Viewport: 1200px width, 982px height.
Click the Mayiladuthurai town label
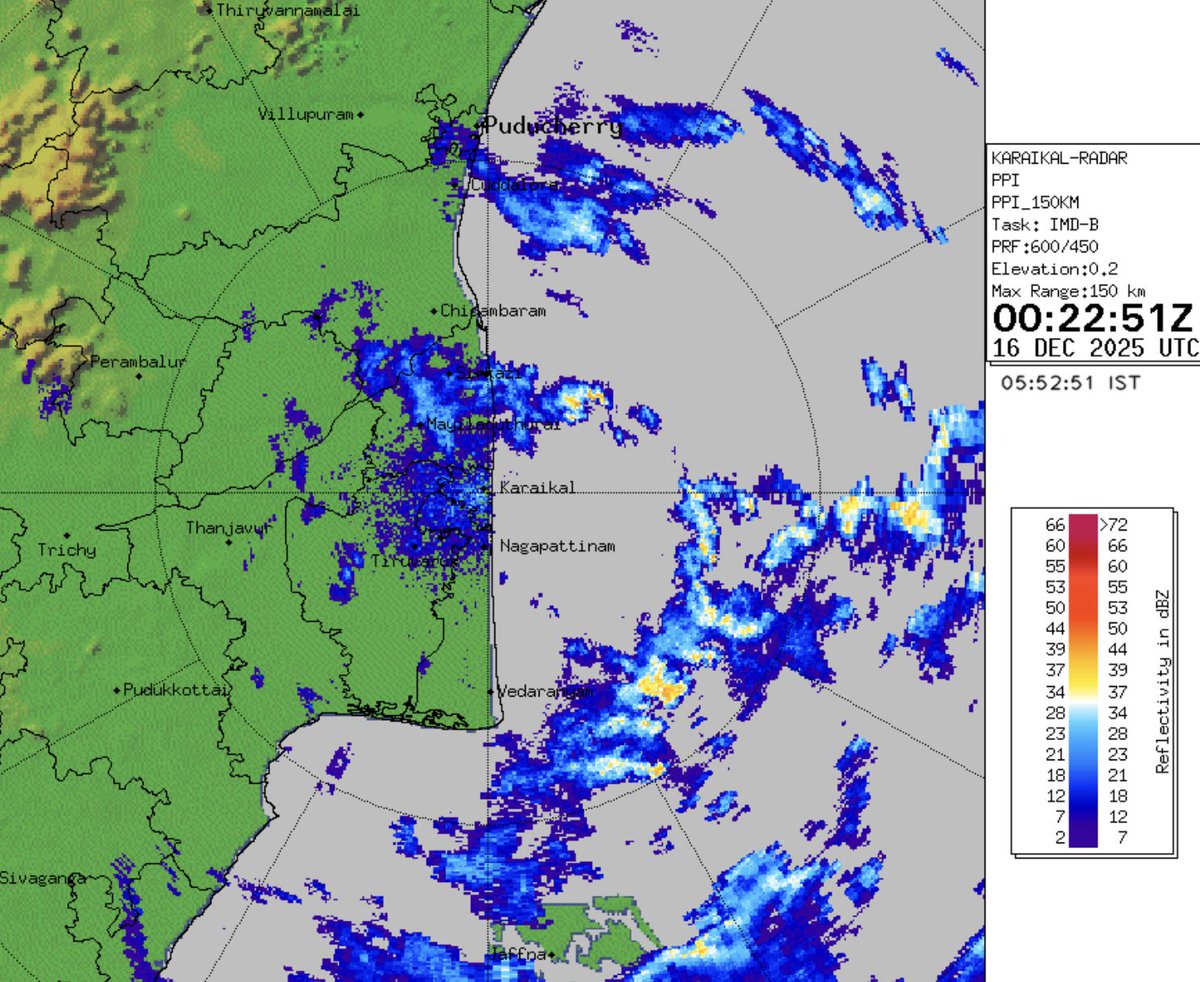pyautogui.click(x=493, y=424)
